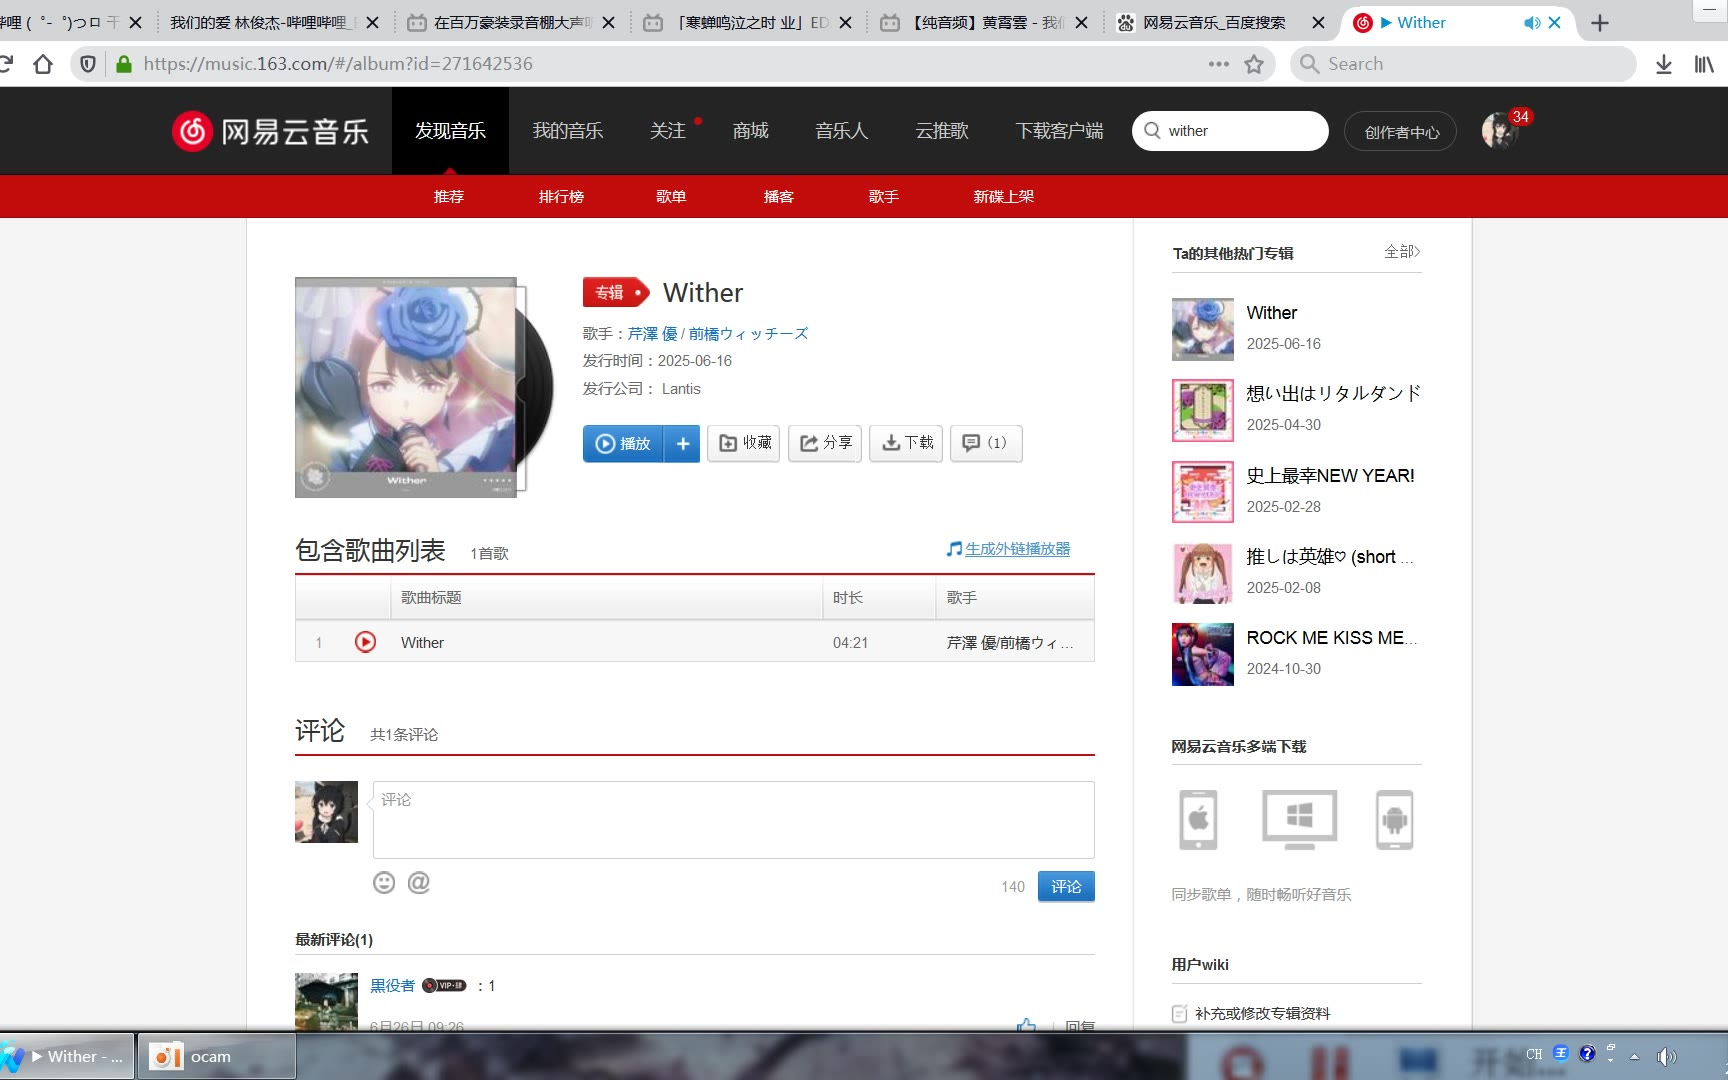Open the 排行榜 charts submenu

[561, 197]
